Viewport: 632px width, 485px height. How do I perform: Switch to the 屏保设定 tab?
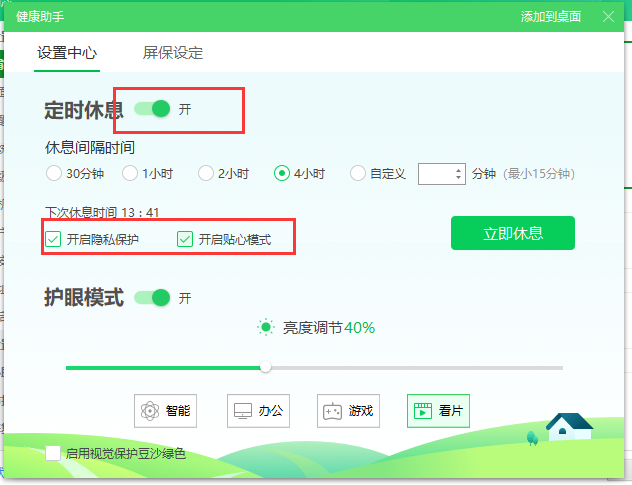click(x=173, y=53)
